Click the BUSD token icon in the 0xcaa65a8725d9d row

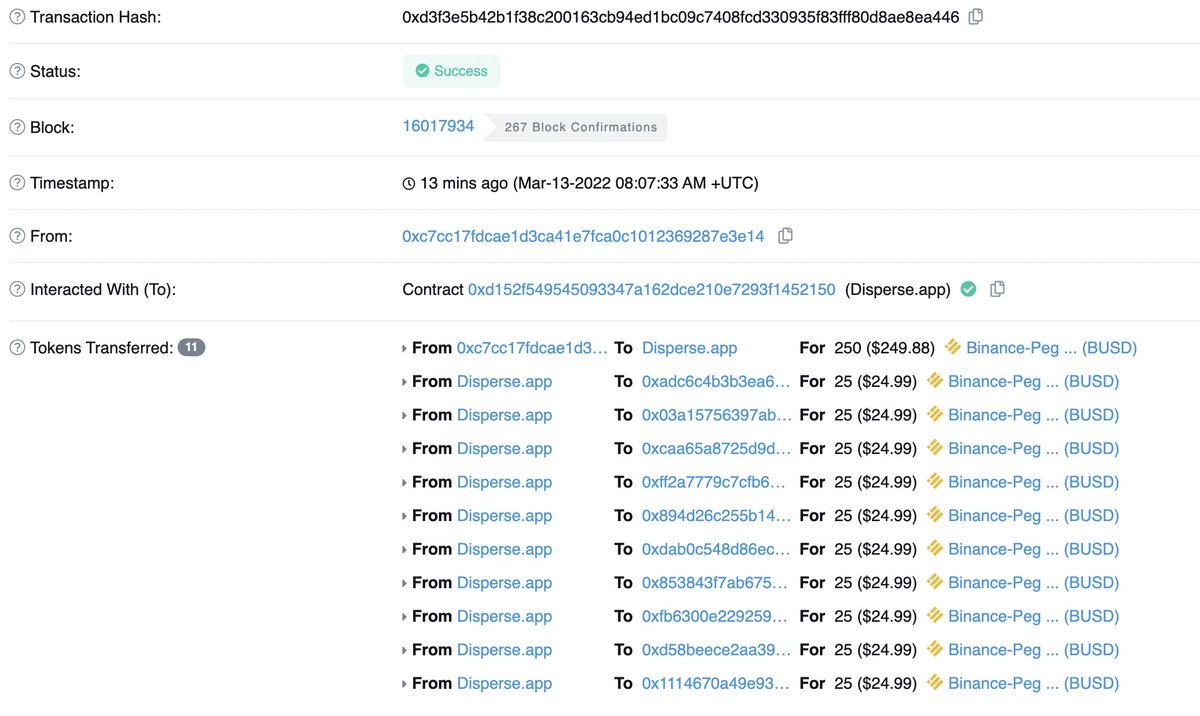935,448
